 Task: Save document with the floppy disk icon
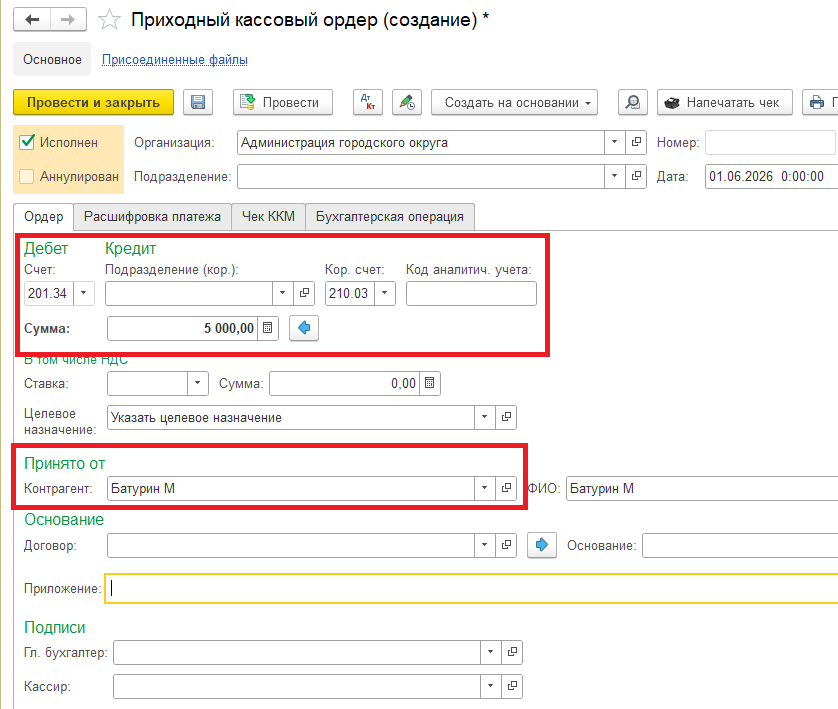pyautogui.click(x=198, y=102)
